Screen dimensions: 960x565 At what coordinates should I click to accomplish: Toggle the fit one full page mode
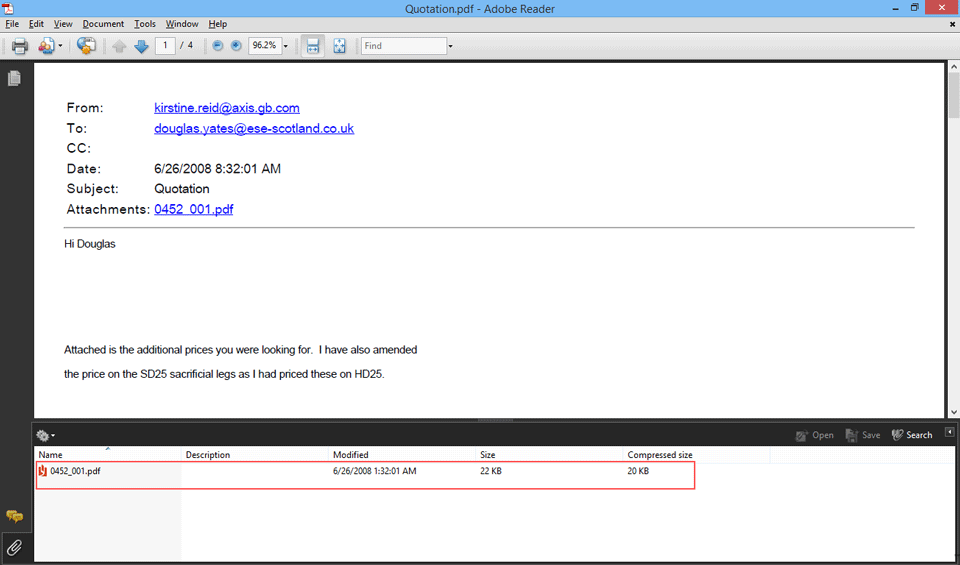340,46
